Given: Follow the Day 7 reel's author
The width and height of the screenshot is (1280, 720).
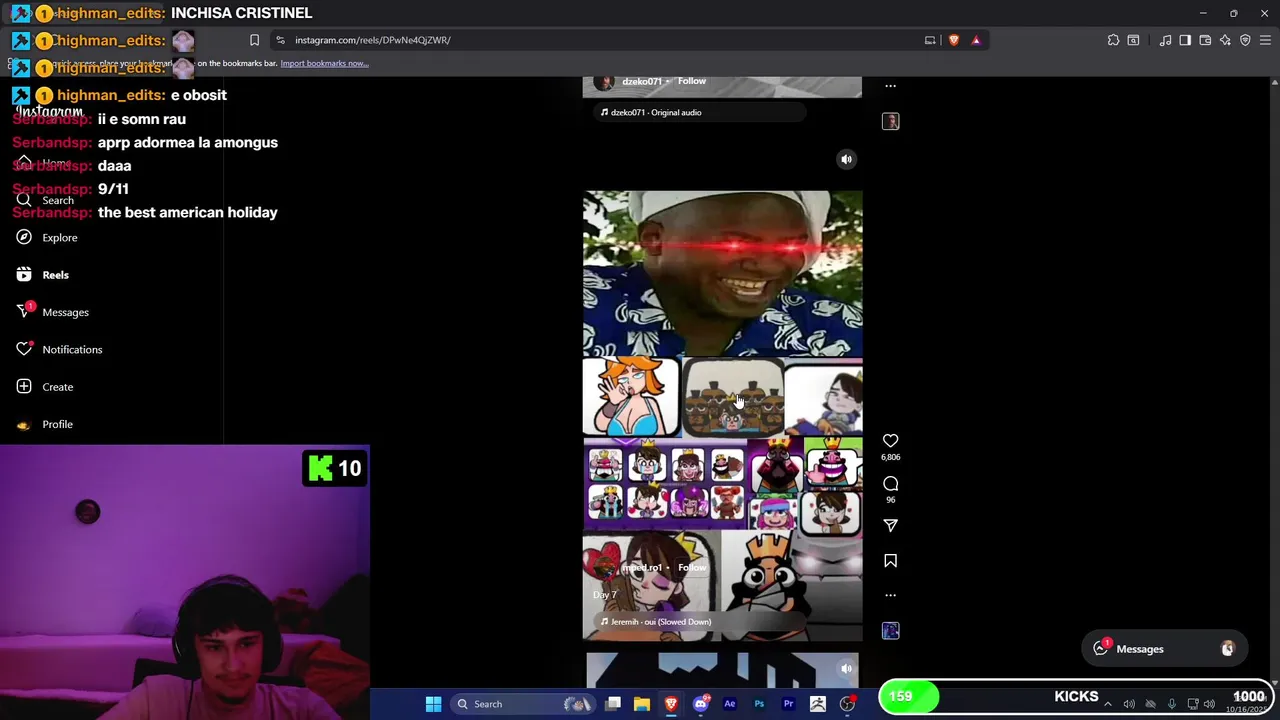Looking at the screenshot, I should tap(692, 567).
